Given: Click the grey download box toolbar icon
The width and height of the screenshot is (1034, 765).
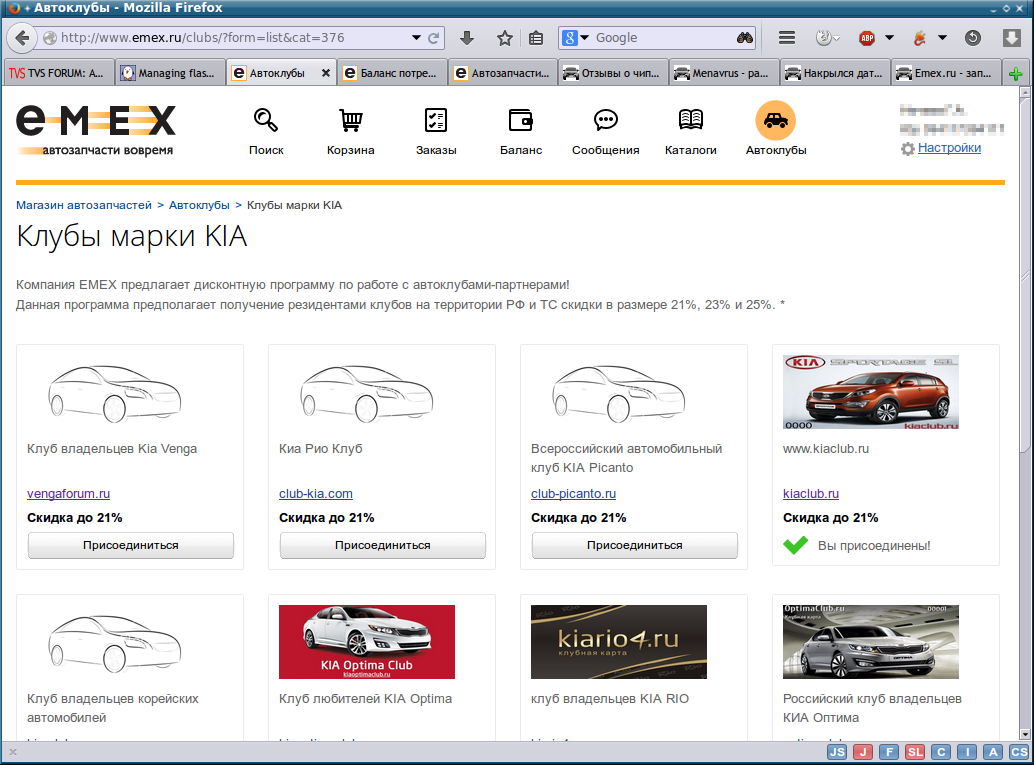Looking at the screenshot, I should [1012, 38].
